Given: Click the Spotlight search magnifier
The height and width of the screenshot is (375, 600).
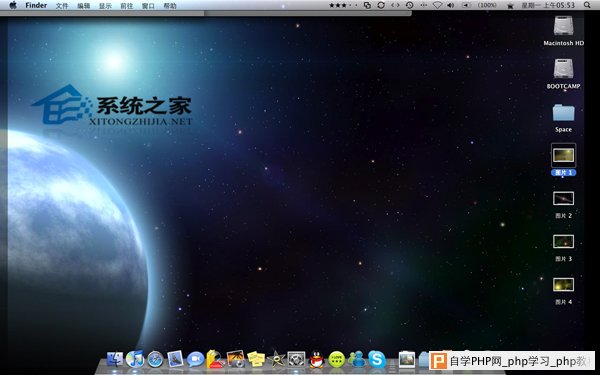Looking at the screenshot, I should (587, 5).
